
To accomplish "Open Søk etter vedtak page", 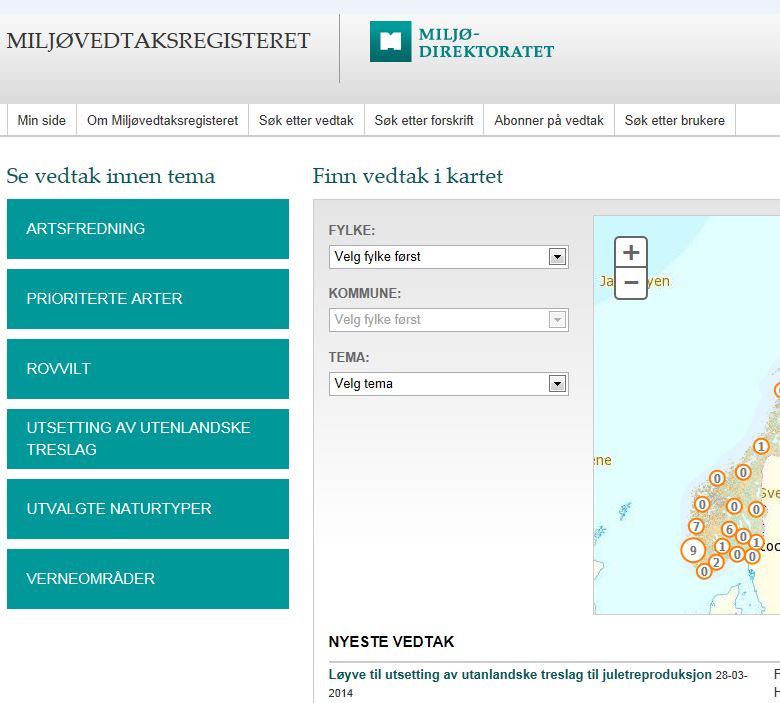I will [x=306, y=120].
